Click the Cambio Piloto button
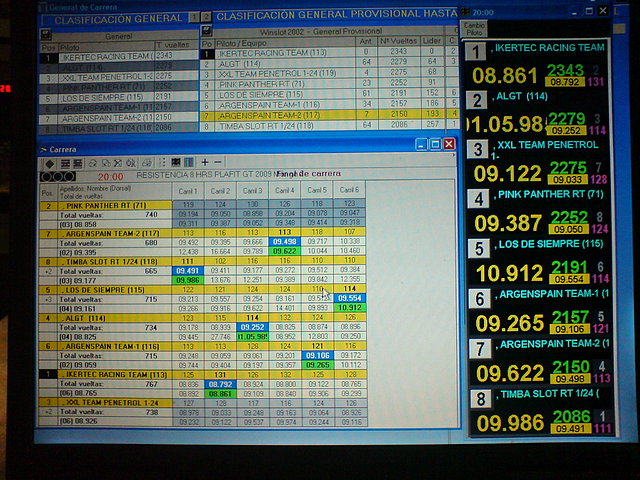 pyautogui.click(x=474, y=29)
